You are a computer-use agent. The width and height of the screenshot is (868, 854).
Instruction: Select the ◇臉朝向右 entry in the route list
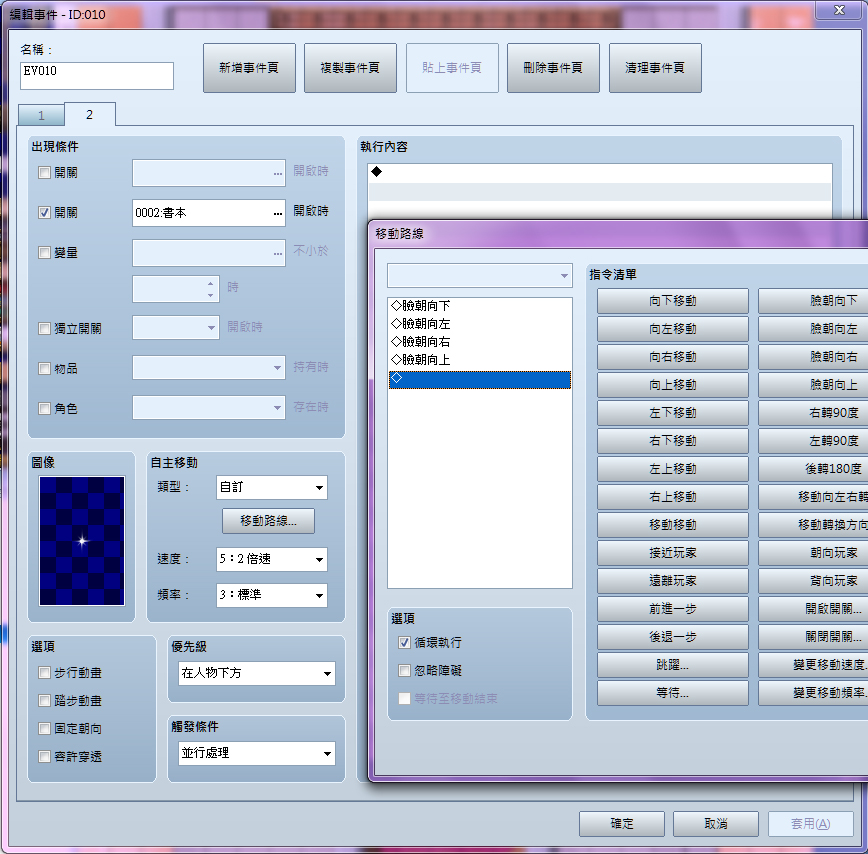coord(479,342)
